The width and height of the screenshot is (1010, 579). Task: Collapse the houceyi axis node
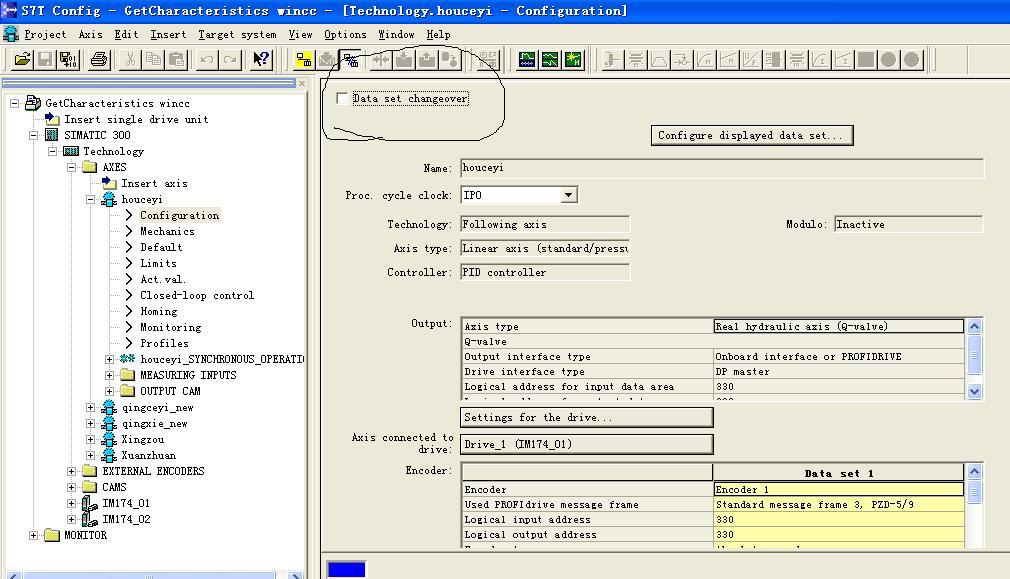point(91,200)
